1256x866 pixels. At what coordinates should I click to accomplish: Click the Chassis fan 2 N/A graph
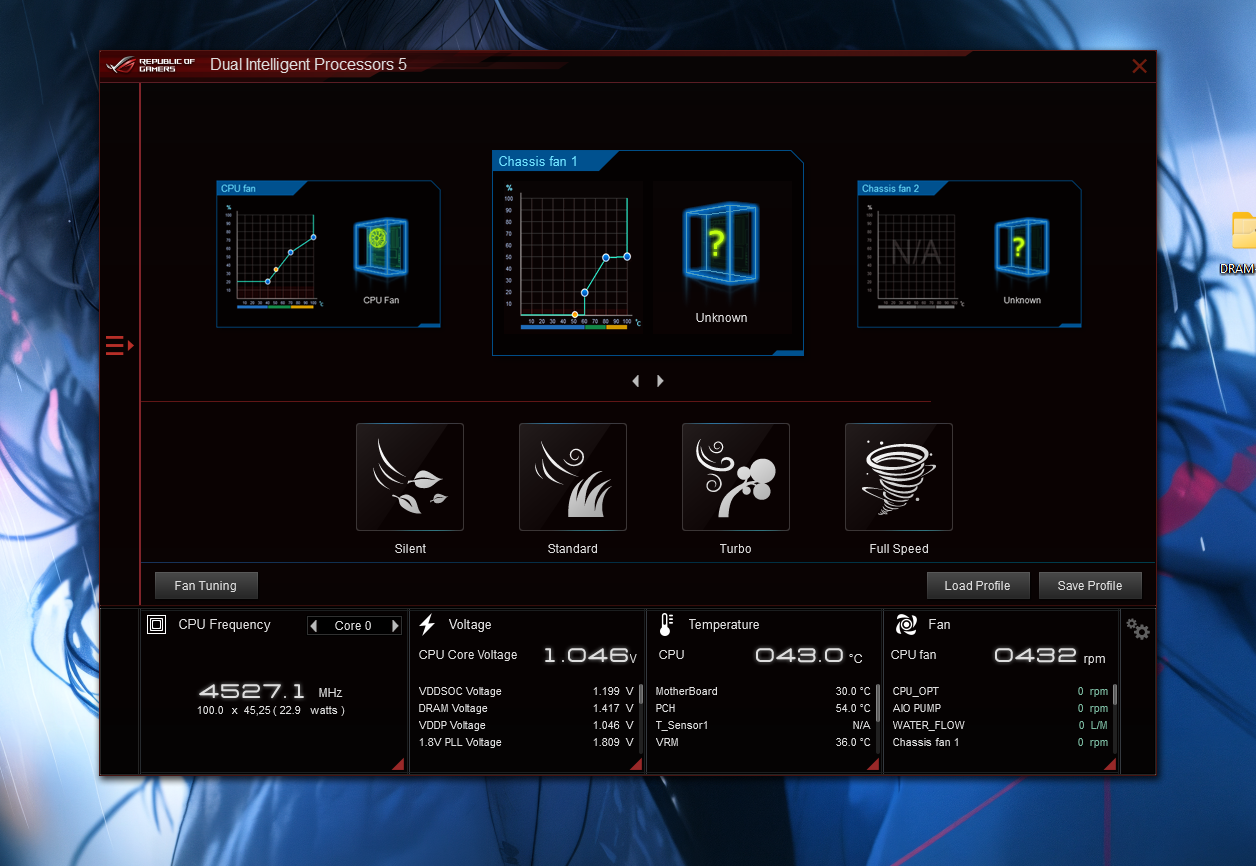point(917,256)
